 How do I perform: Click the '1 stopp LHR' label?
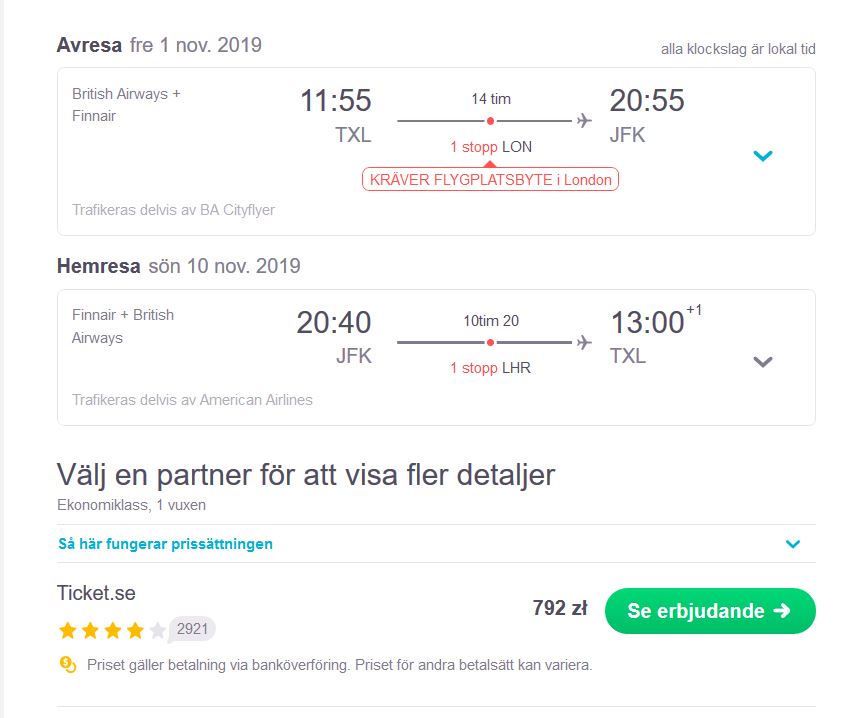491,368
